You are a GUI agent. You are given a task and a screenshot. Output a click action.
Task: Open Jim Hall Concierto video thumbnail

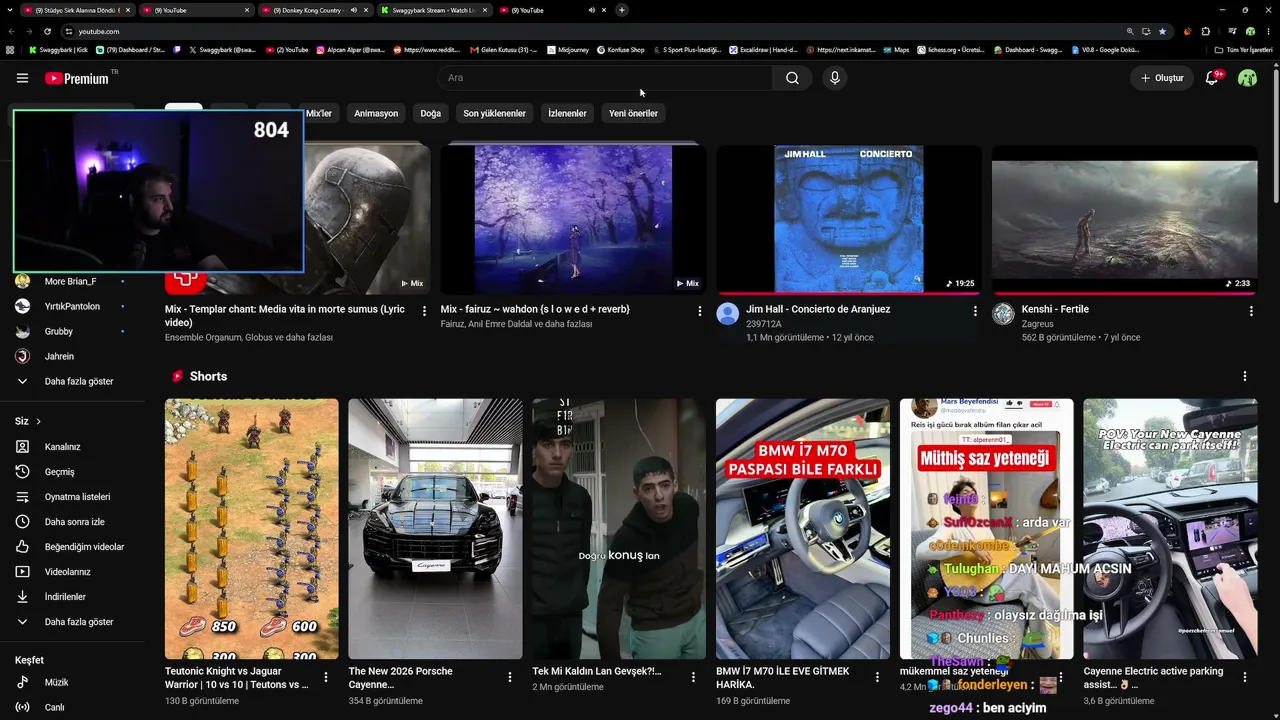click(x=849, y=219)
